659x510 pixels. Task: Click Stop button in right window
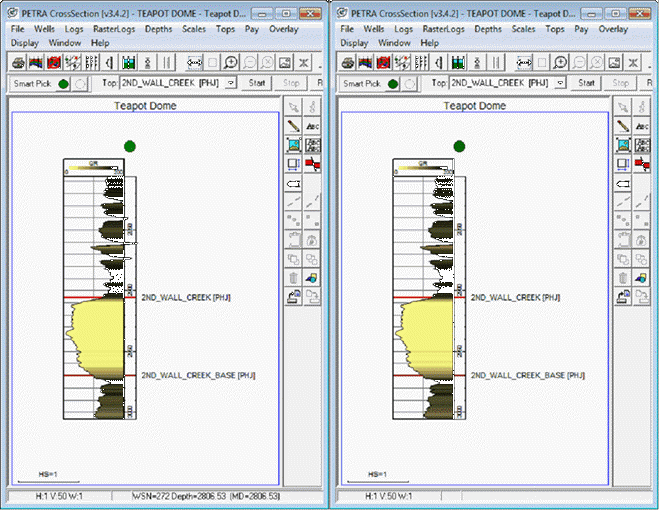click(x=620, y=83)
